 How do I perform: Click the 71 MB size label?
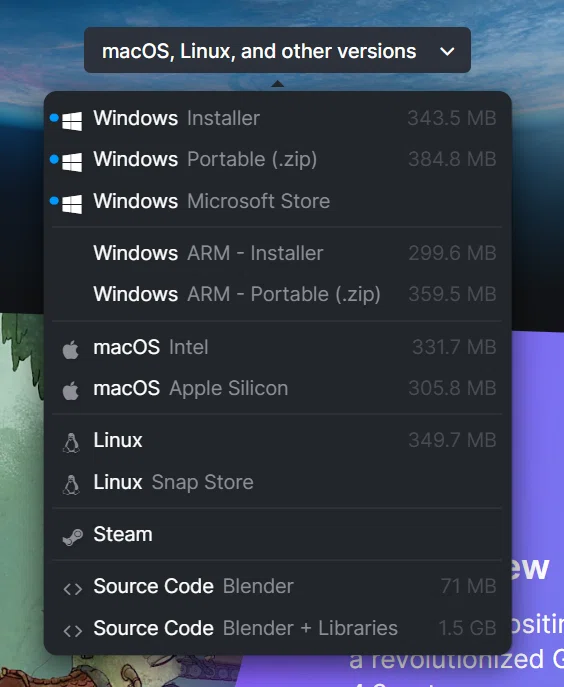(468, 586)
